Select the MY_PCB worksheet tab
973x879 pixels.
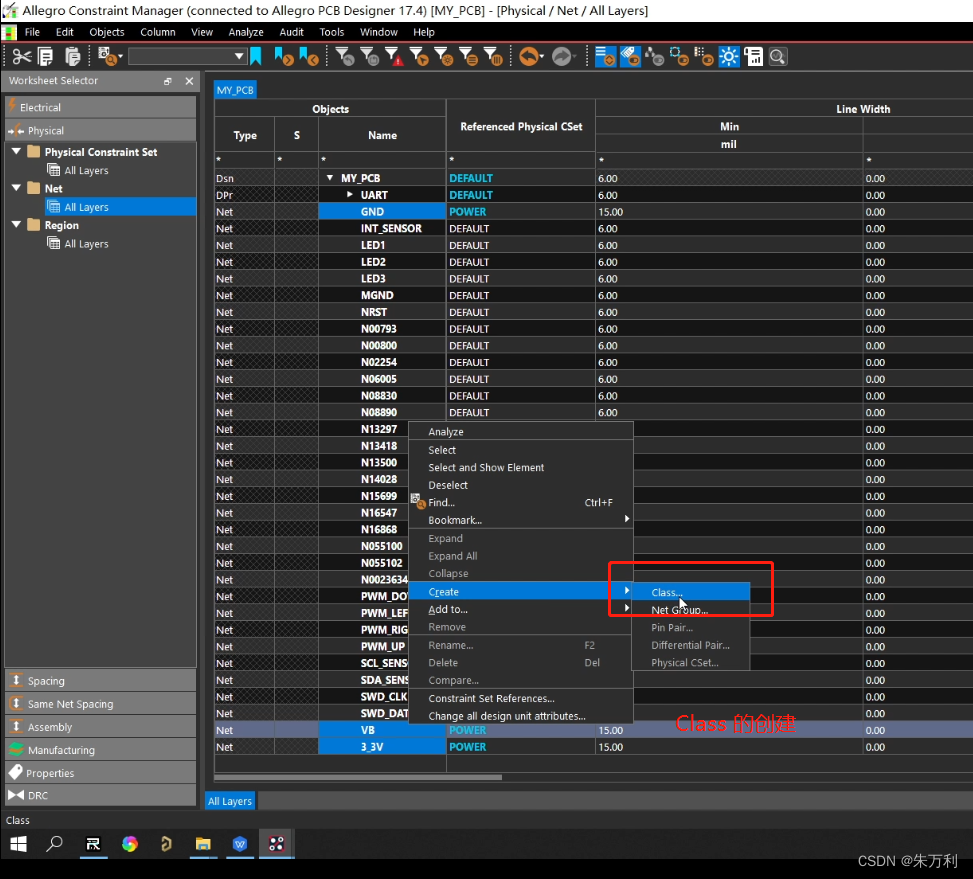coord(235,90)
